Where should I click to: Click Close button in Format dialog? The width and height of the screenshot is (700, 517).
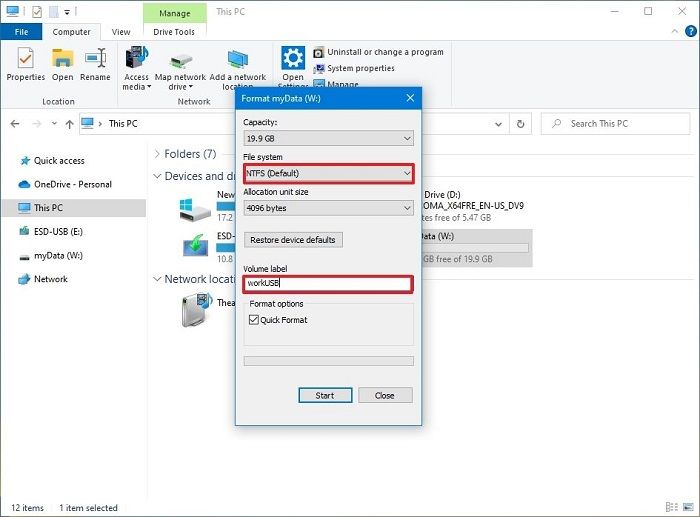[x=385, y=395]
